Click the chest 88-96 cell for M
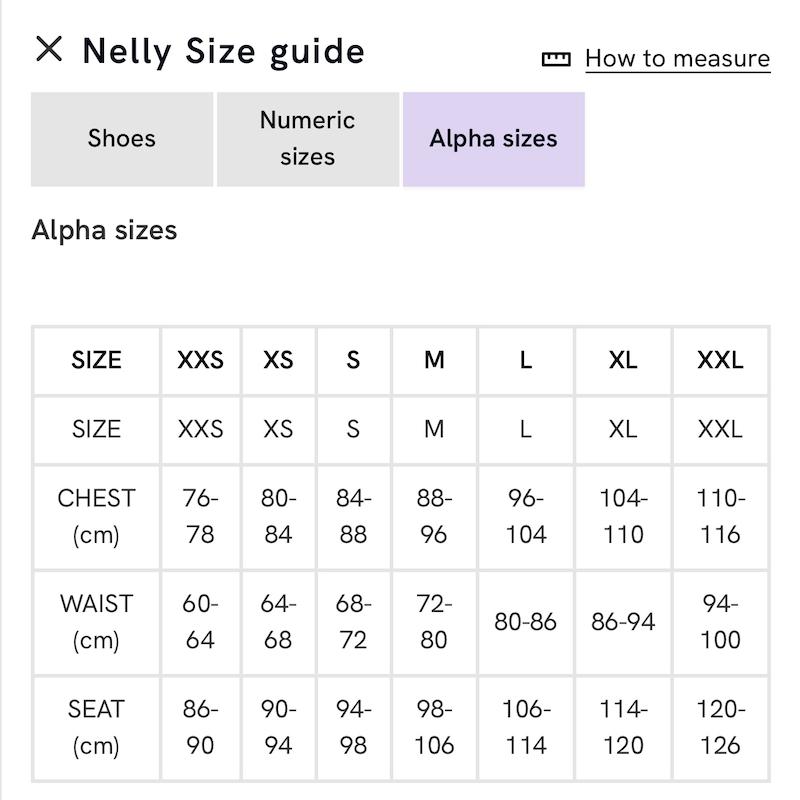800x800 pixels. (x=434, y=516)
